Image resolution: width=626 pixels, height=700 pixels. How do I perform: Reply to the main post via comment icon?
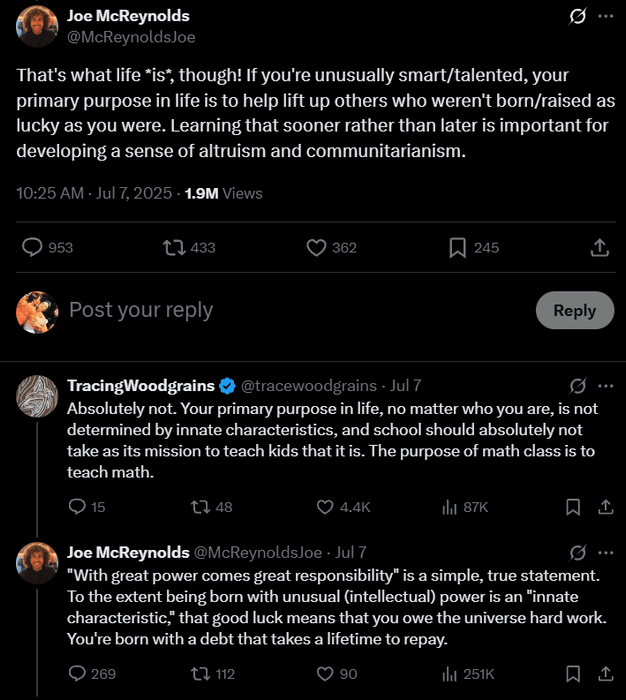click(x=33, y=247)
